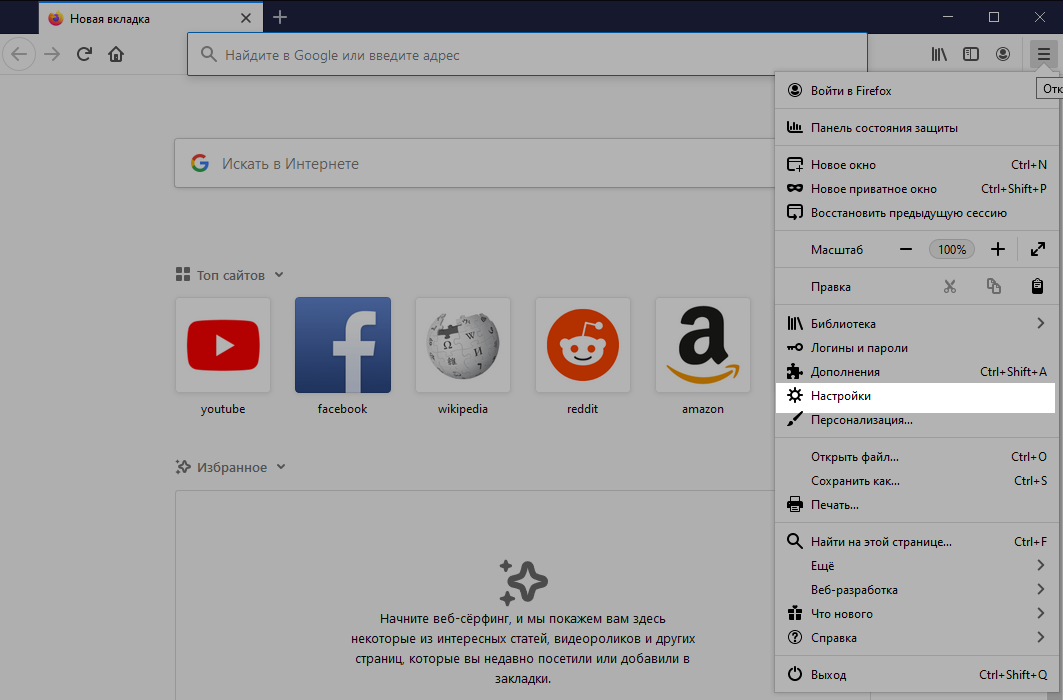The image size is (1063, 700).
Task: Click the Cut scissors icon
Action: click(950, 287)
